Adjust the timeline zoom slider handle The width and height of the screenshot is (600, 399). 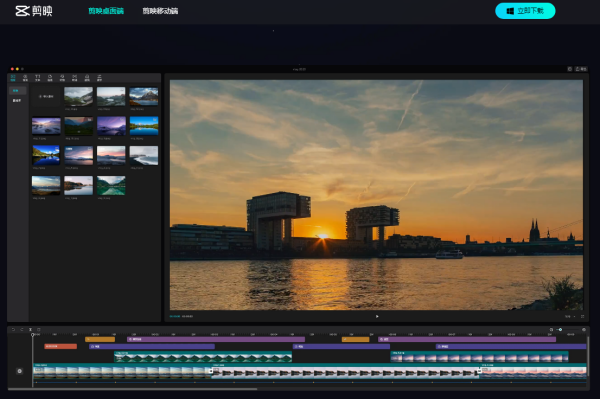click(x=560, y=329)
